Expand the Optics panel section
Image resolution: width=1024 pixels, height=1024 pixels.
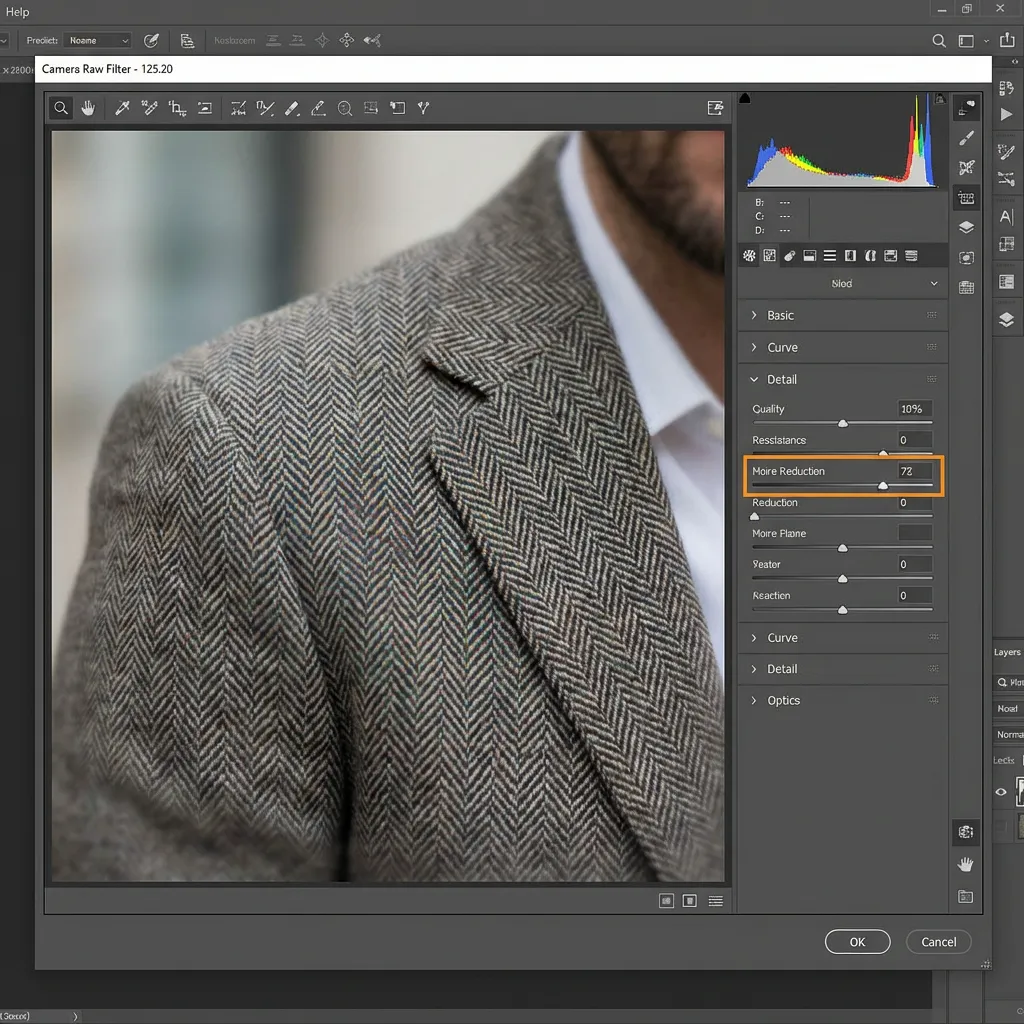pos(783,700)
